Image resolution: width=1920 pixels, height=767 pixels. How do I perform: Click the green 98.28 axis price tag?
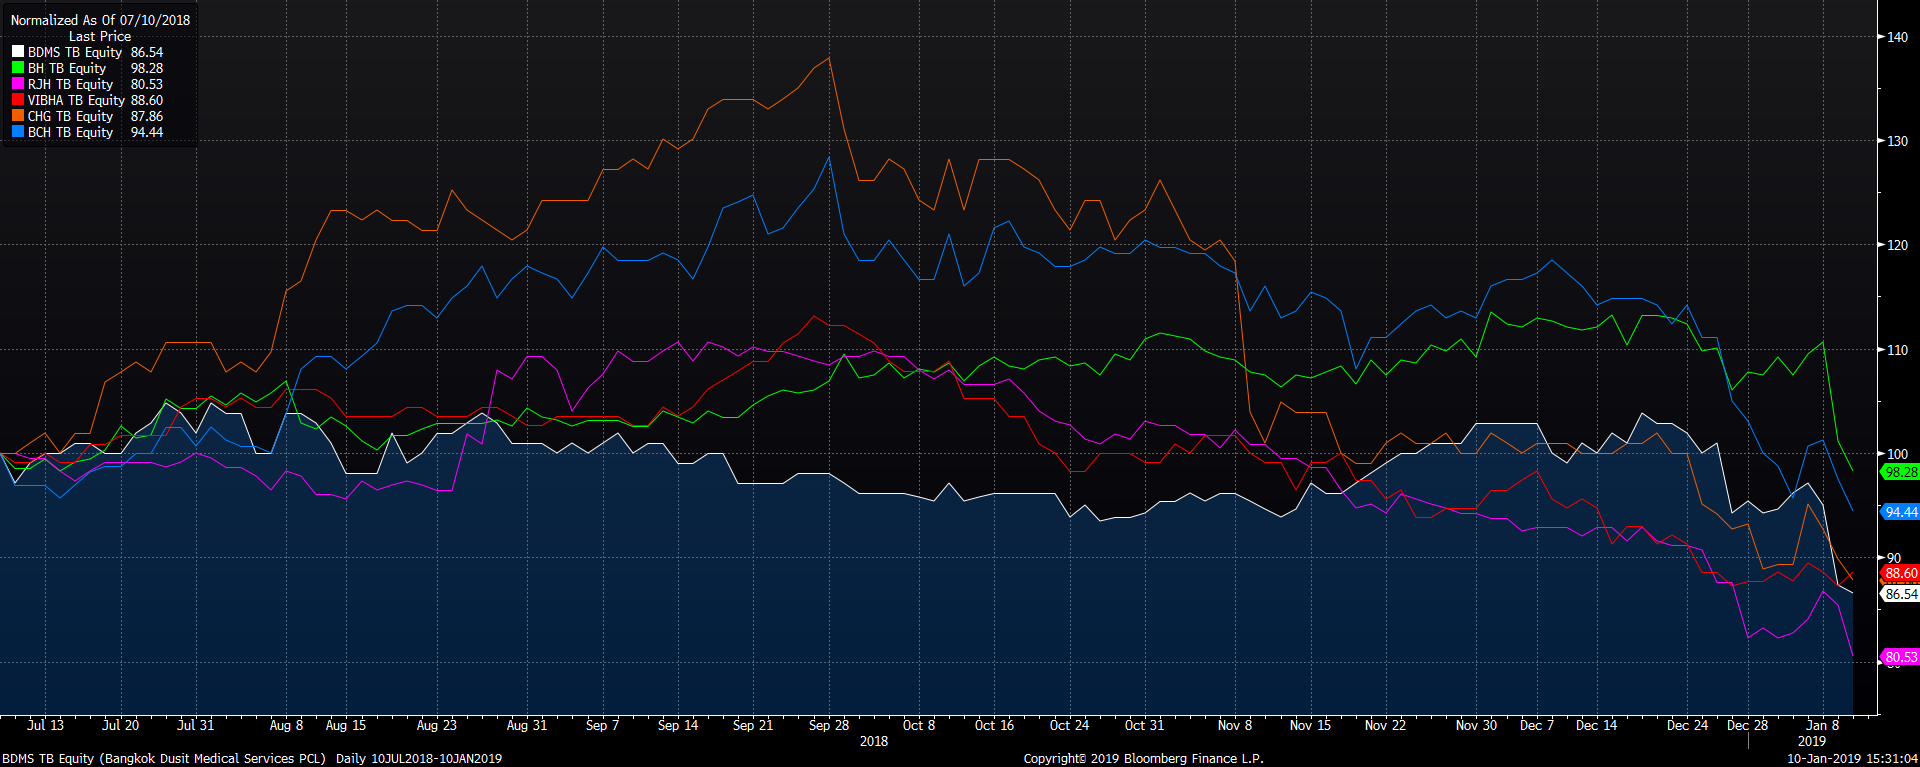[1900, 472]
